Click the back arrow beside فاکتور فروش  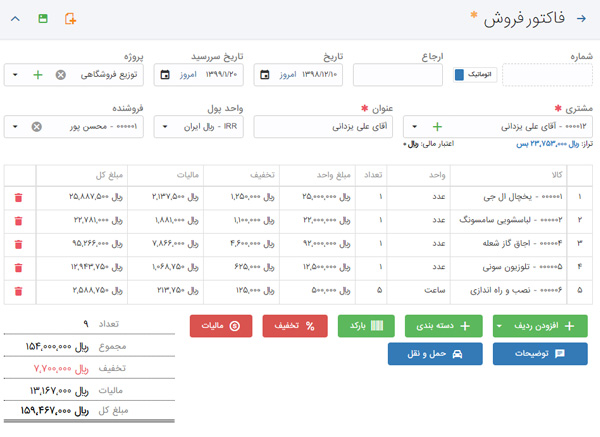(581, 18)
